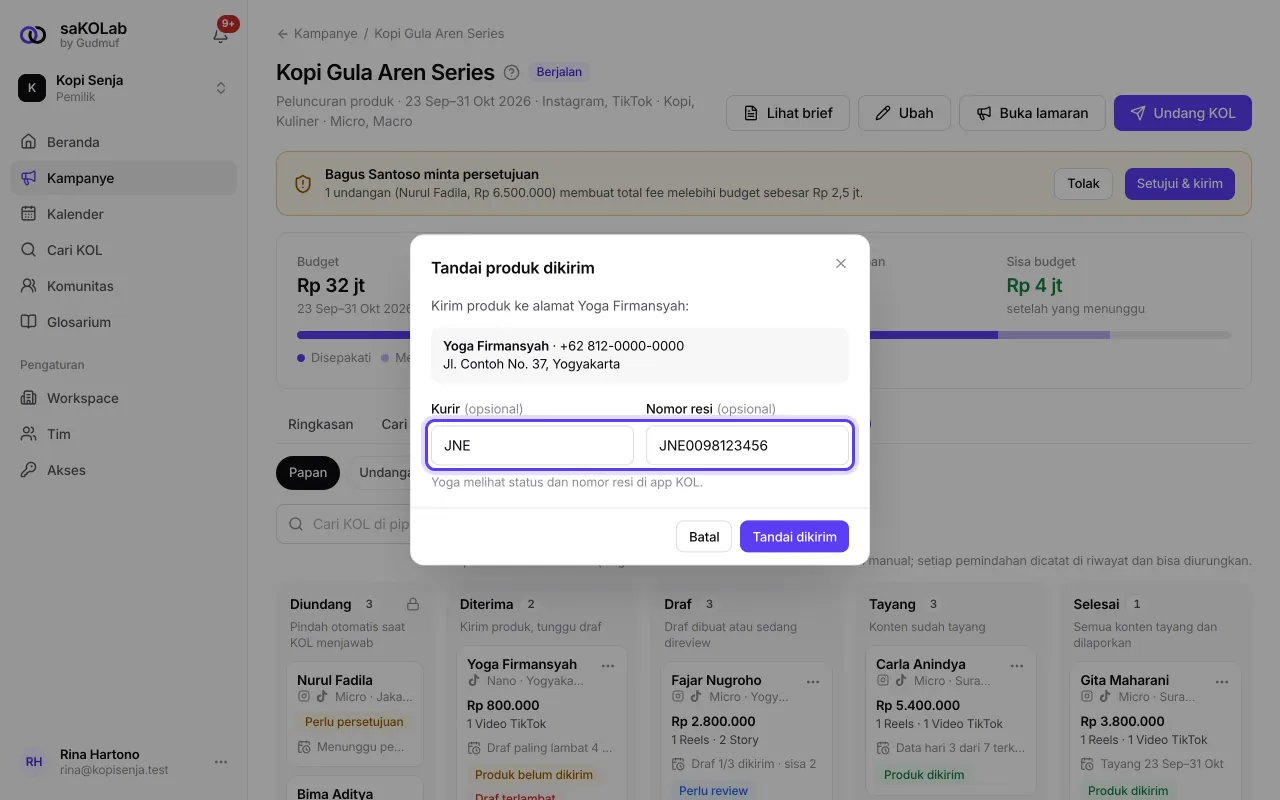This screenshot has height=800, width=1280.
Task: Click Perlu review tag on Fajar card
Action: click(714, 790)
